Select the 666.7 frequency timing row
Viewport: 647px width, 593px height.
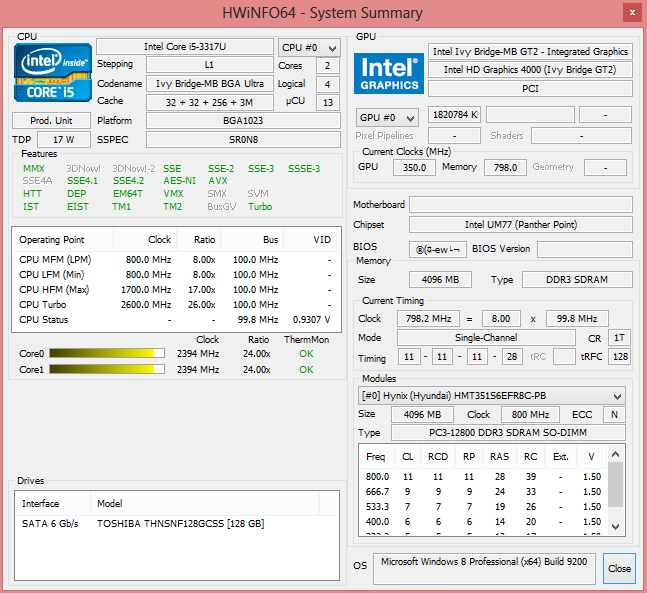[x=483, y=491]
